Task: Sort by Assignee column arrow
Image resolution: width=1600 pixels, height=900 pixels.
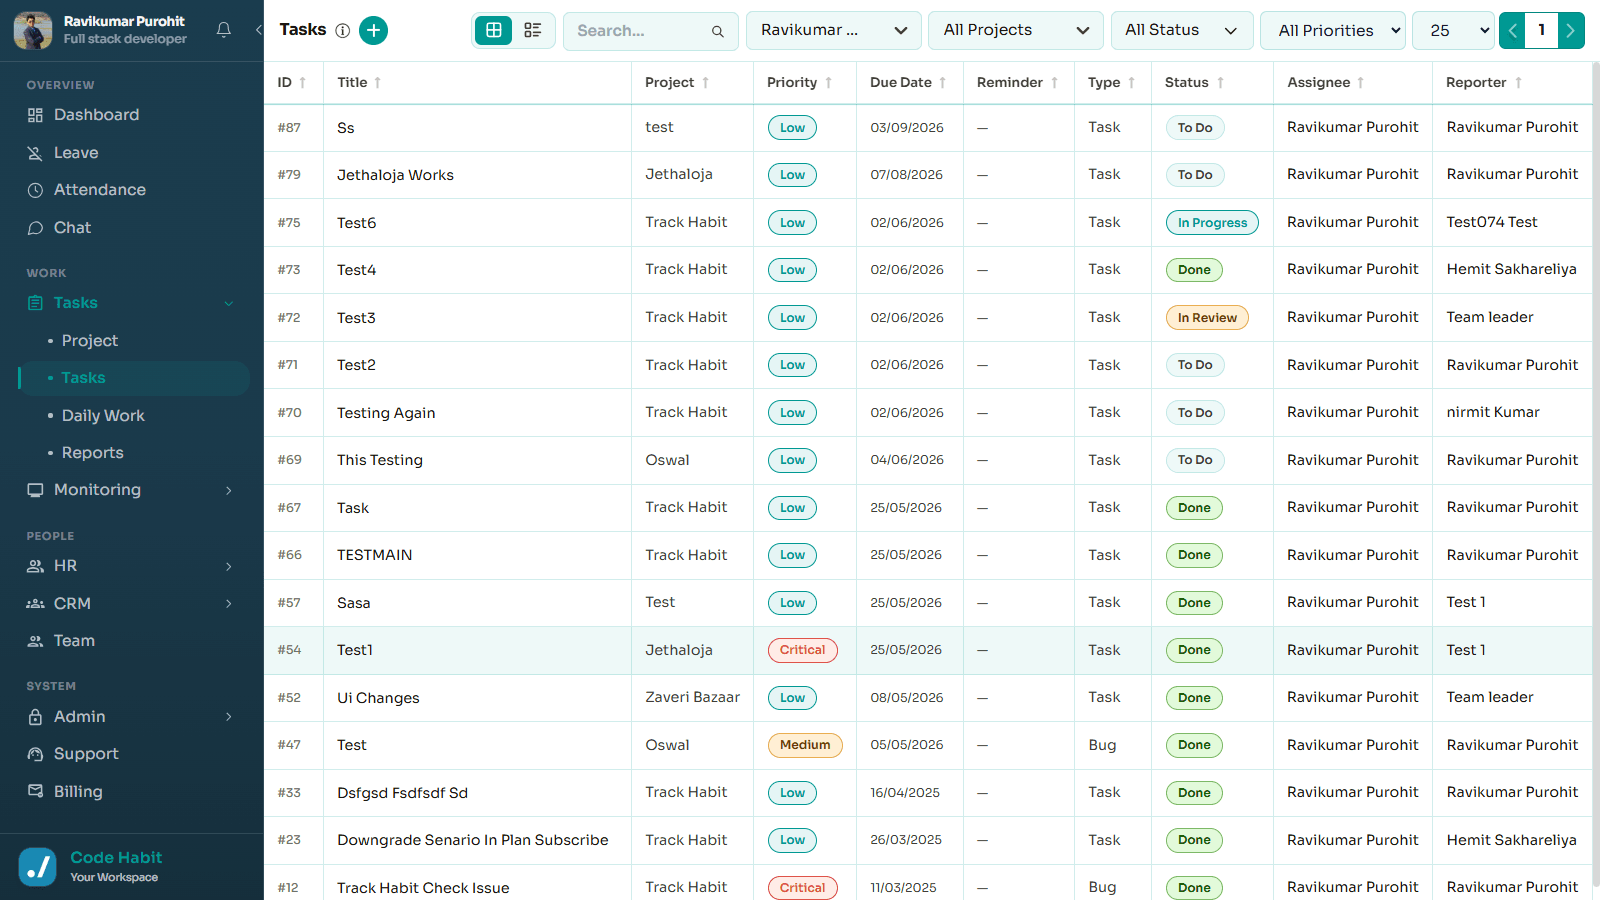Action: (x=1361, y=83)
